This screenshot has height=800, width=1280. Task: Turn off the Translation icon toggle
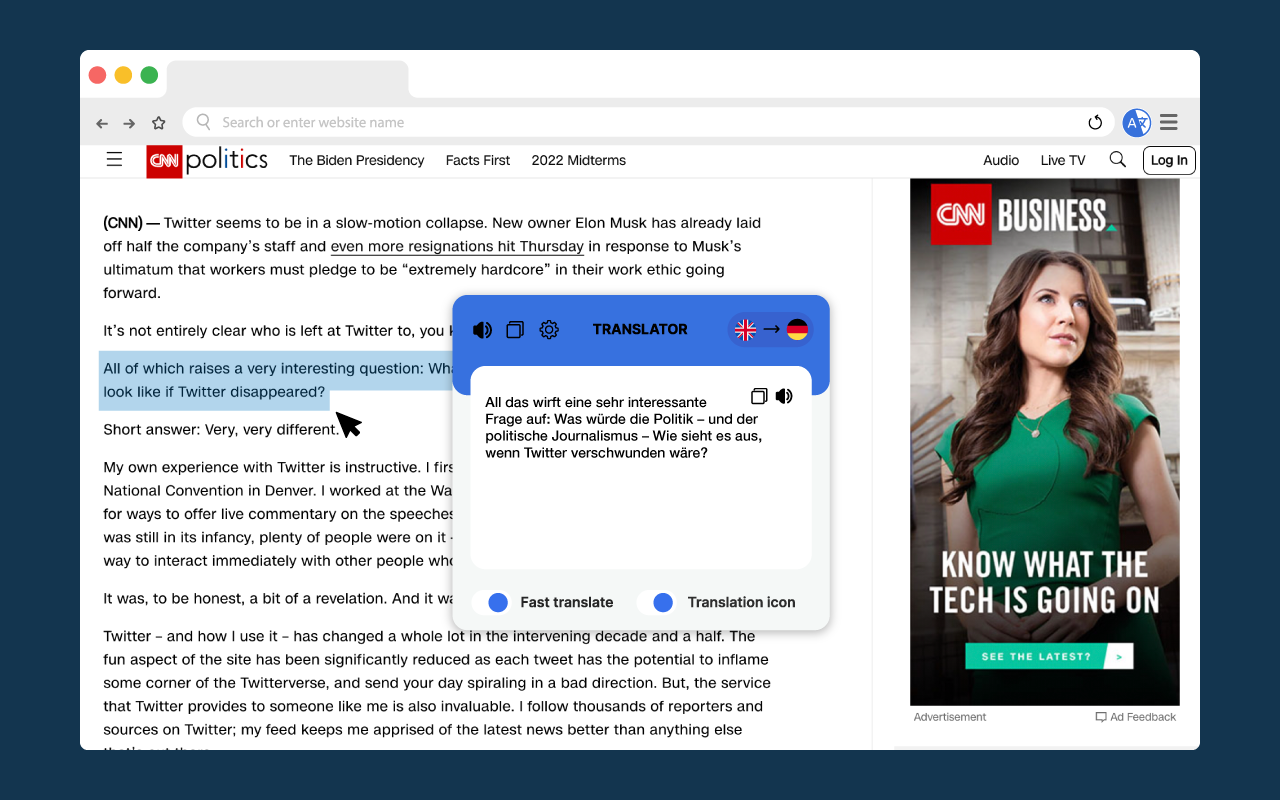(x=661, y=602)
